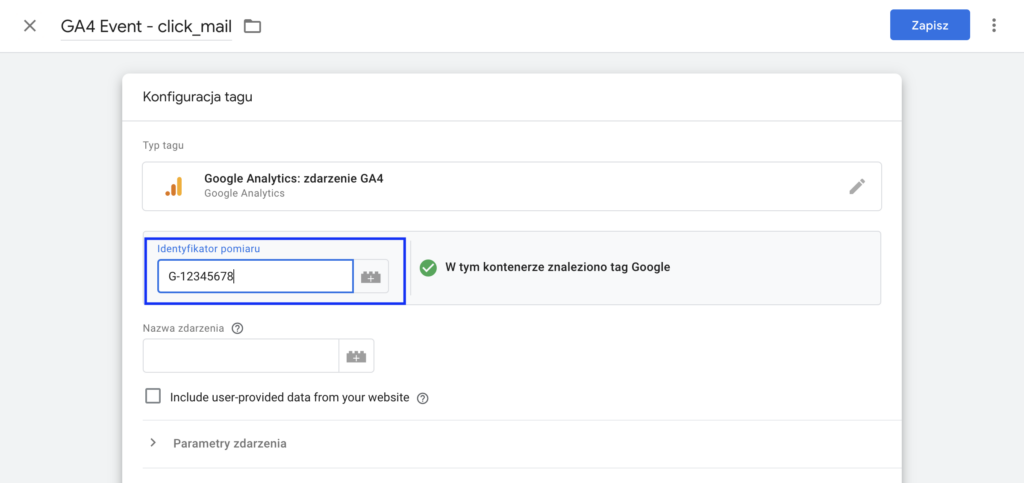Close the tag editor with the X icon

click(x=29, y=26)
